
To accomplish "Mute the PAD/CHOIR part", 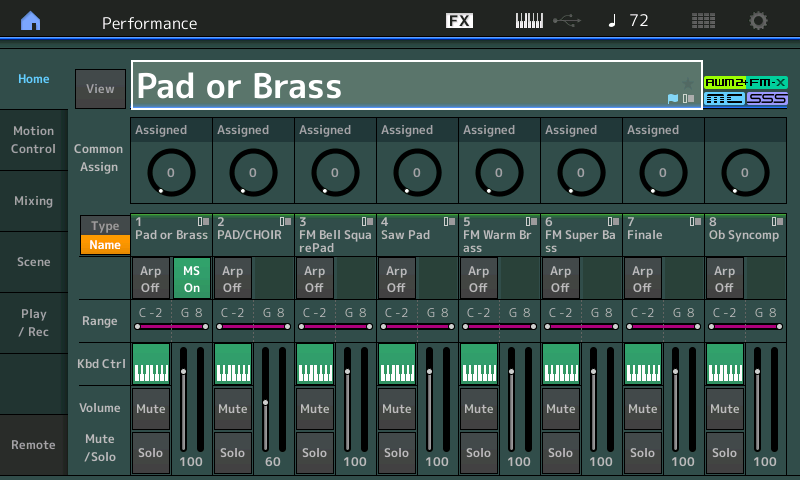I will point(232,409).
